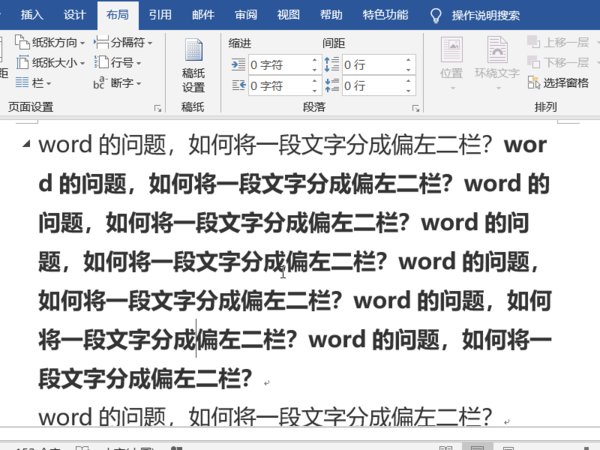Screen dimensions: 600x450
Task: Click in the last line of regular text
Action: point(265,416)
